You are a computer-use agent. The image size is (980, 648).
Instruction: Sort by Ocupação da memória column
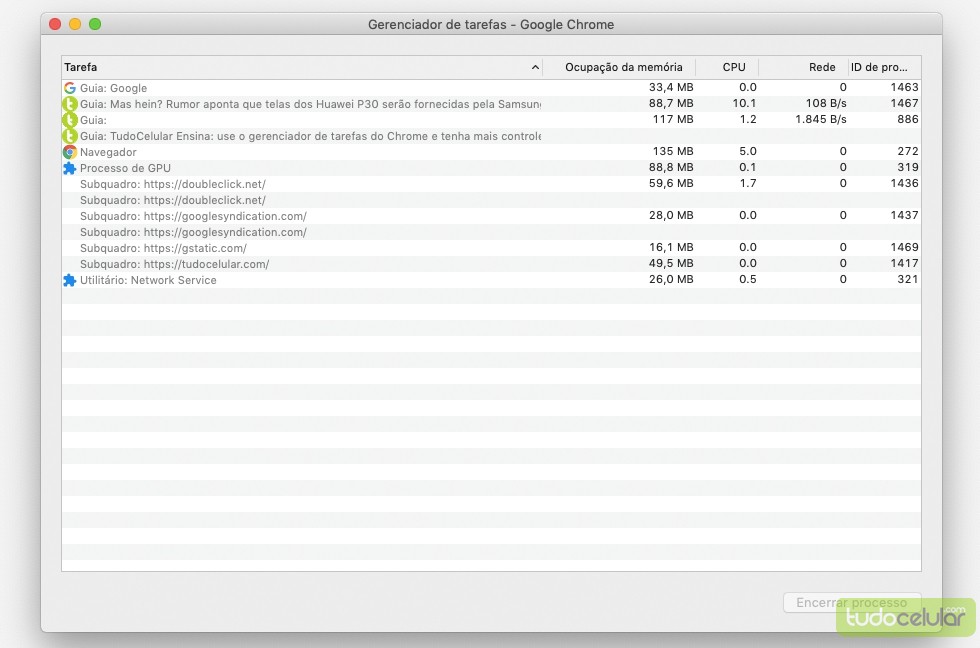(623, 67)
